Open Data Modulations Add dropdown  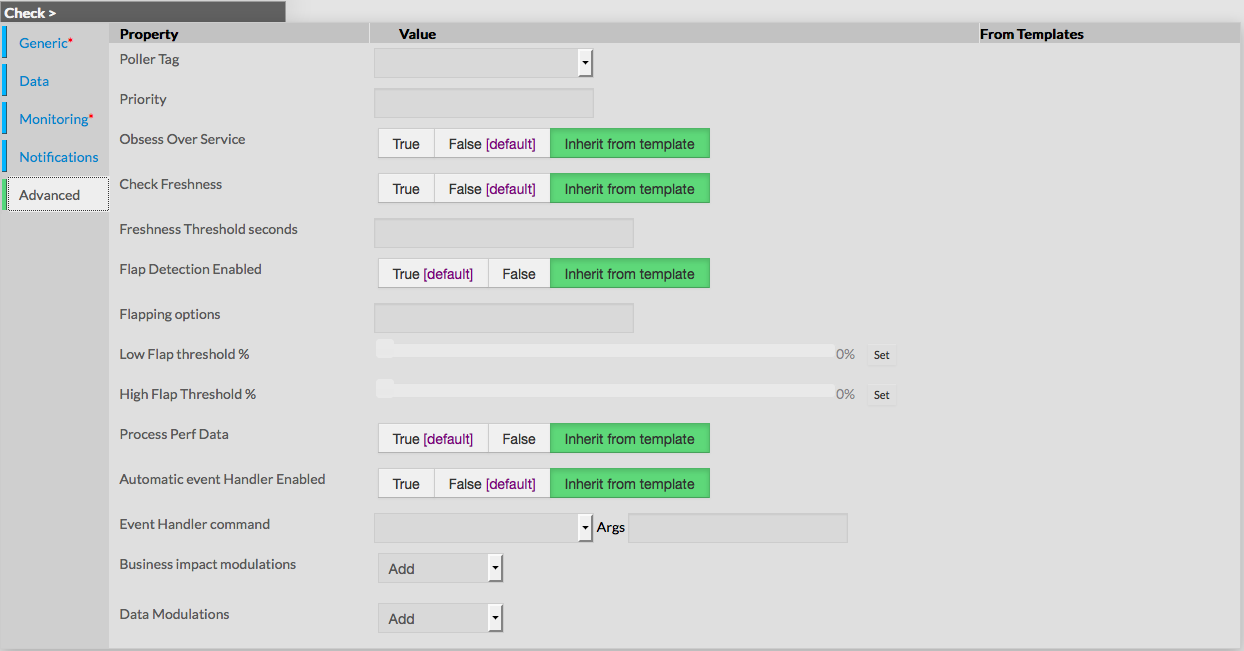click(494, 618)
